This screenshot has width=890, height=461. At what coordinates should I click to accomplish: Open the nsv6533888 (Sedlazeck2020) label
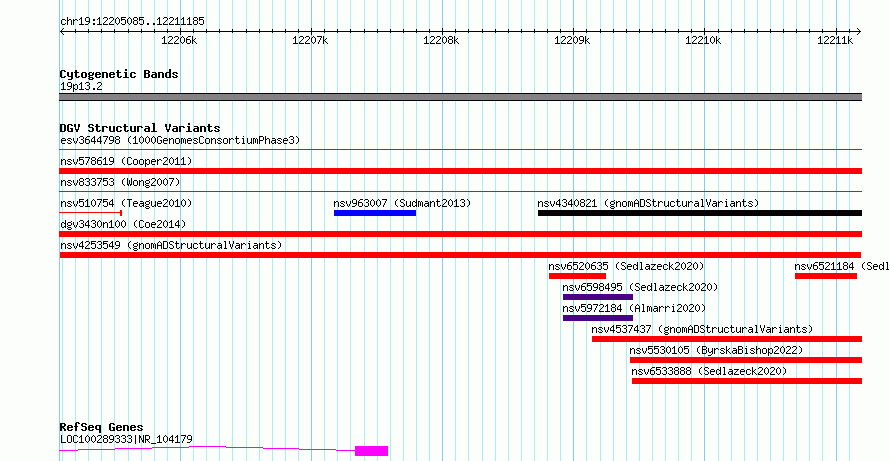[710, 371]
